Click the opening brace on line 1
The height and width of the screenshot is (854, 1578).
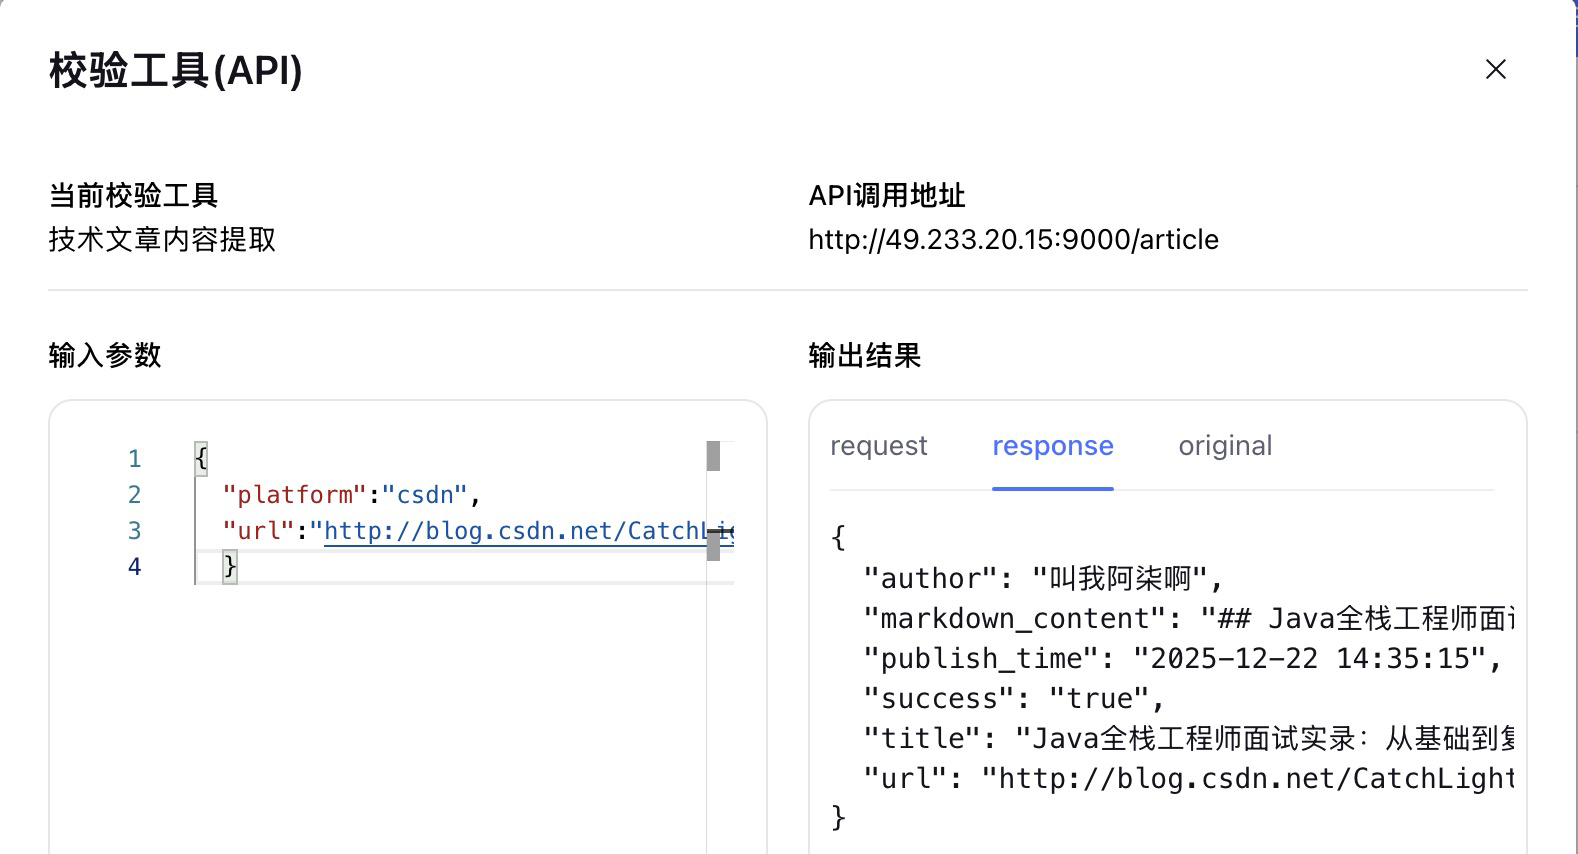[201, 459]
